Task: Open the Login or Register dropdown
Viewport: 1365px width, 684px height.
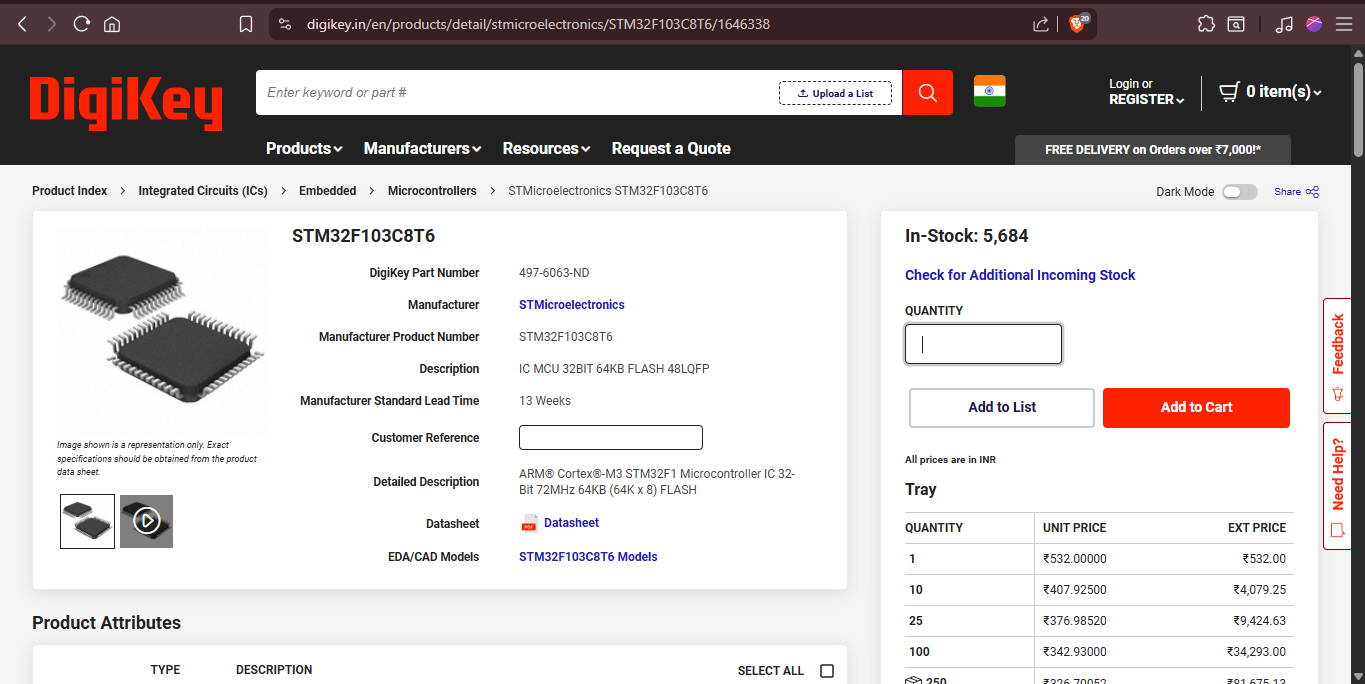Action: point(1145,91)
